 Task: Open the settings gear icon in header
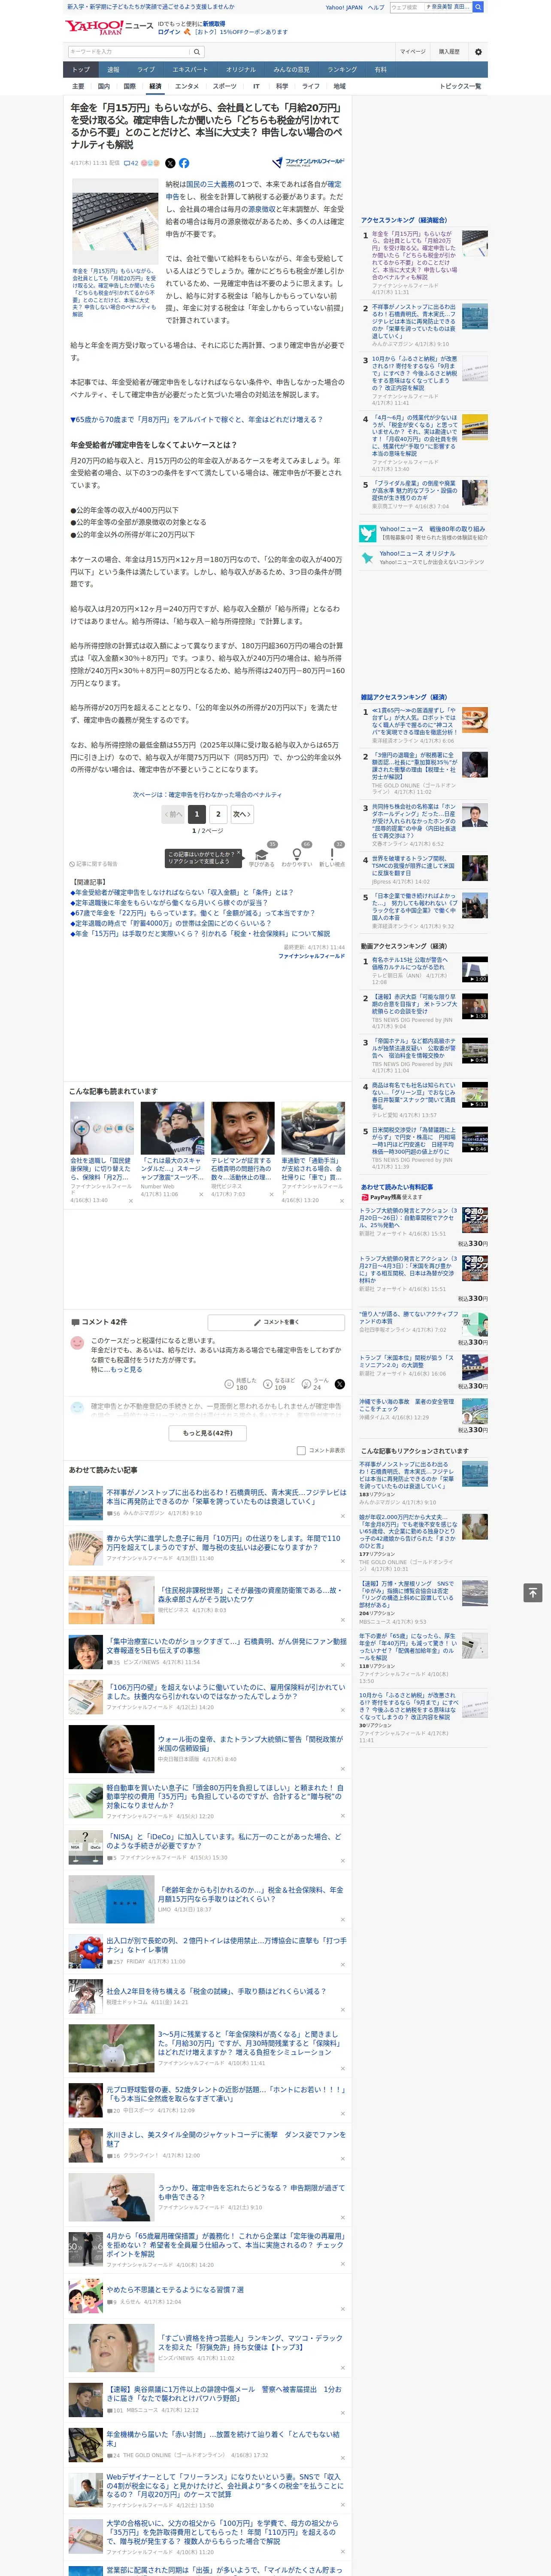point(478,52)
